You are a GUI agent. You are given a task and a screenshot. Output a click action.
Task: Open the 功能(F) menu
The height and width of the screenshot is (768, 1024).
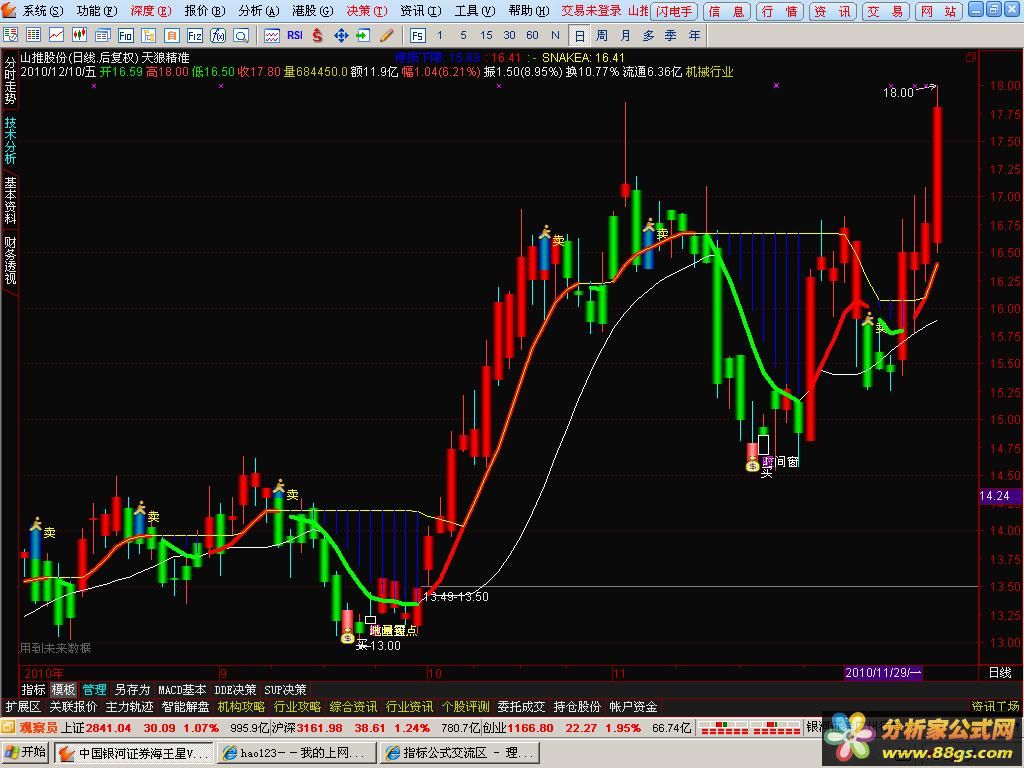click(x=96, y=10)
